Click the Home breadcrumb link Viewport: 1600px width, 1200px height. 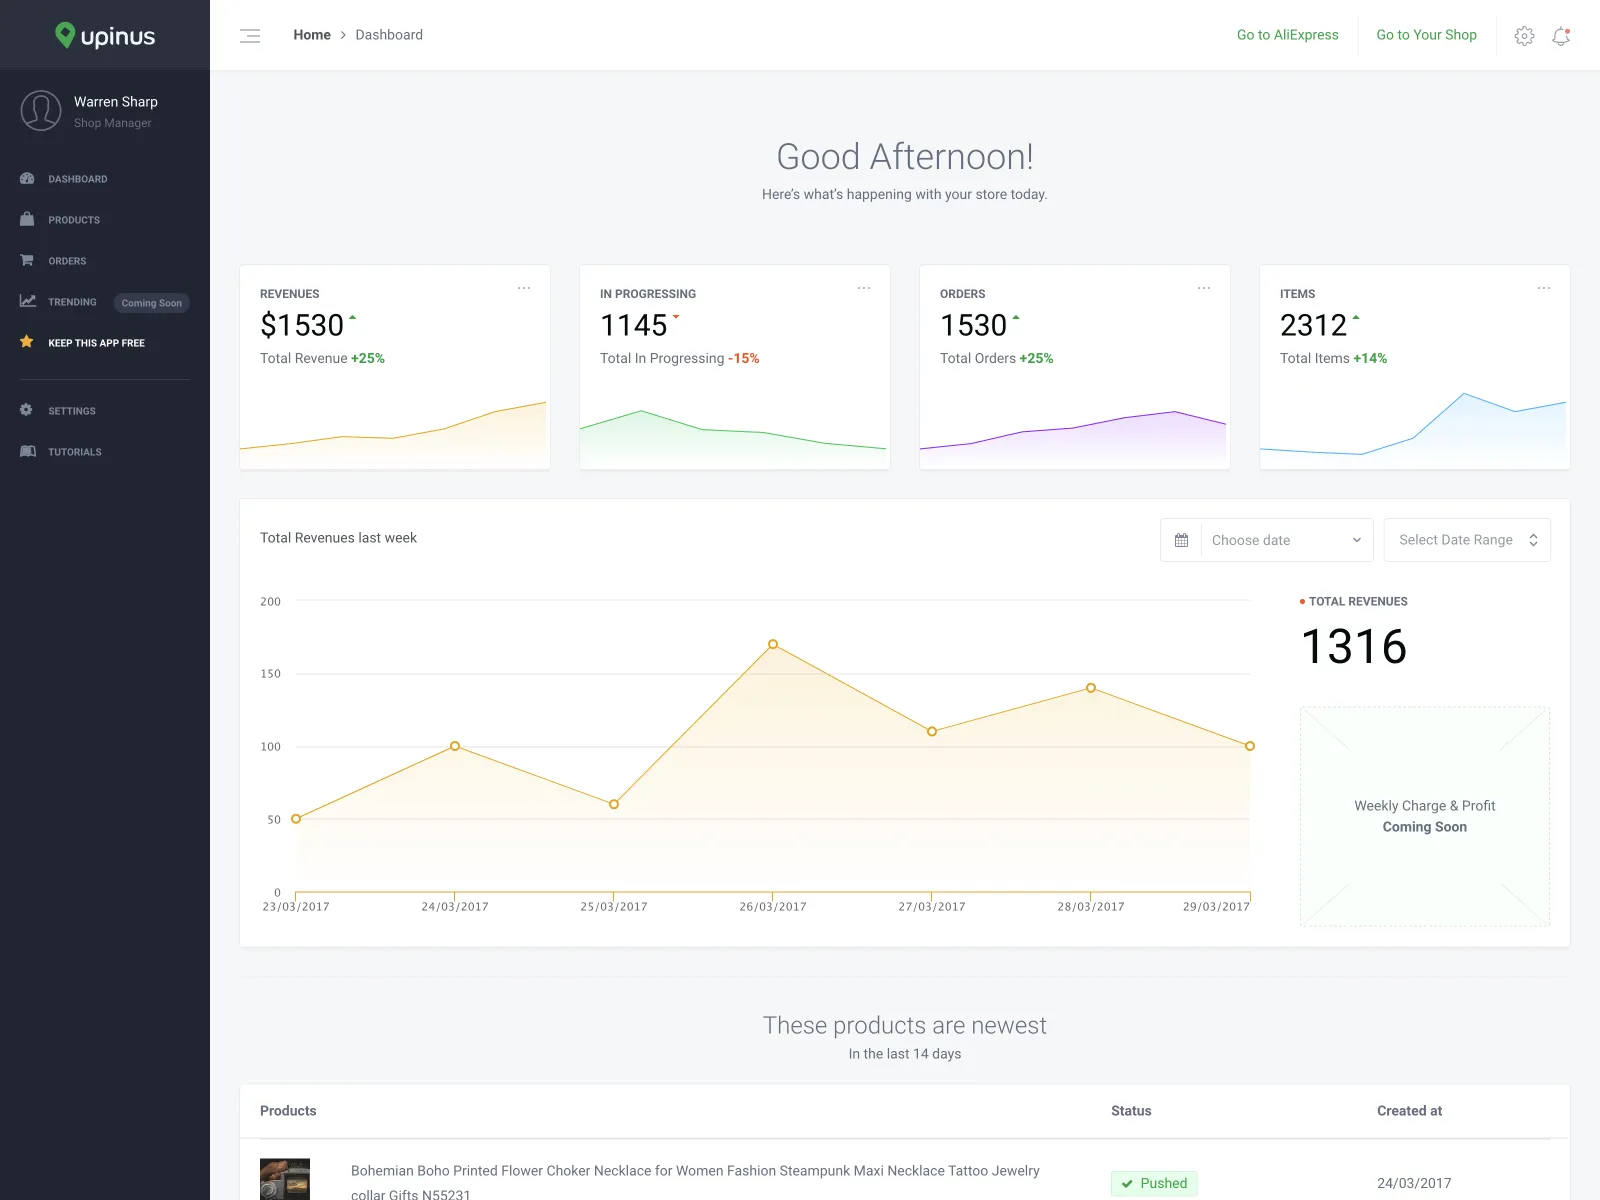pos(312,35)
